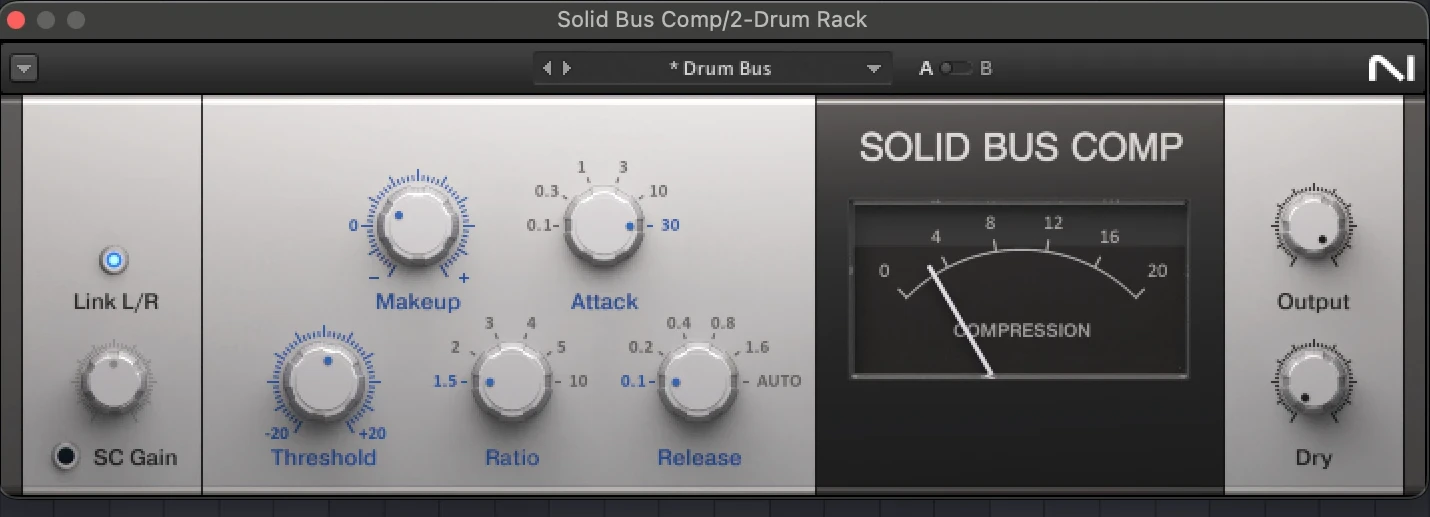1430x517 pixels.
Task: Click the Threshold -20 marking
Action: [277, 433]
